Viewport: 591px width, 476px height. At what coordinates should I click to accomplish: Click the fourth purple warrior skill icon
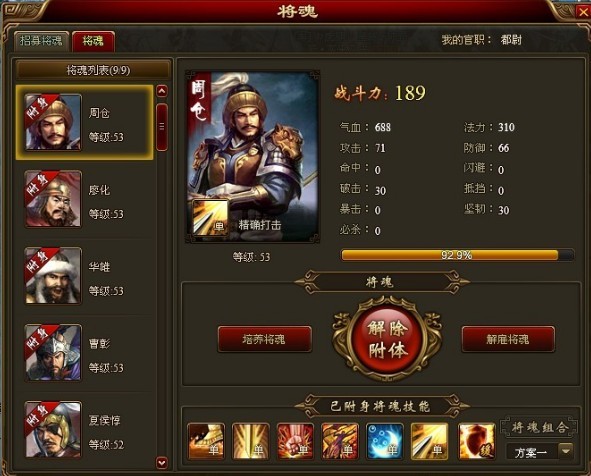[340, 441]
